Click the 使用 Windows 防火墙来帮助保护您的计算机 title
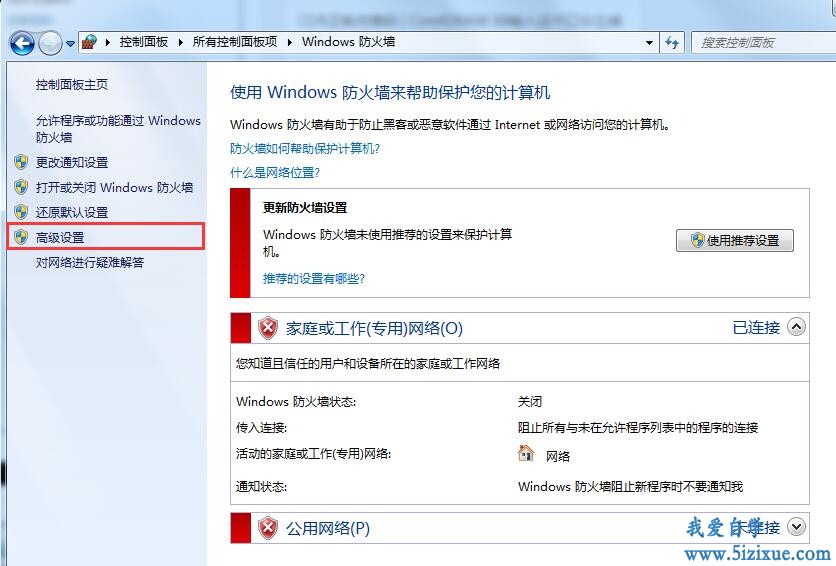This screenshot has height=566, width=836. 390,92
